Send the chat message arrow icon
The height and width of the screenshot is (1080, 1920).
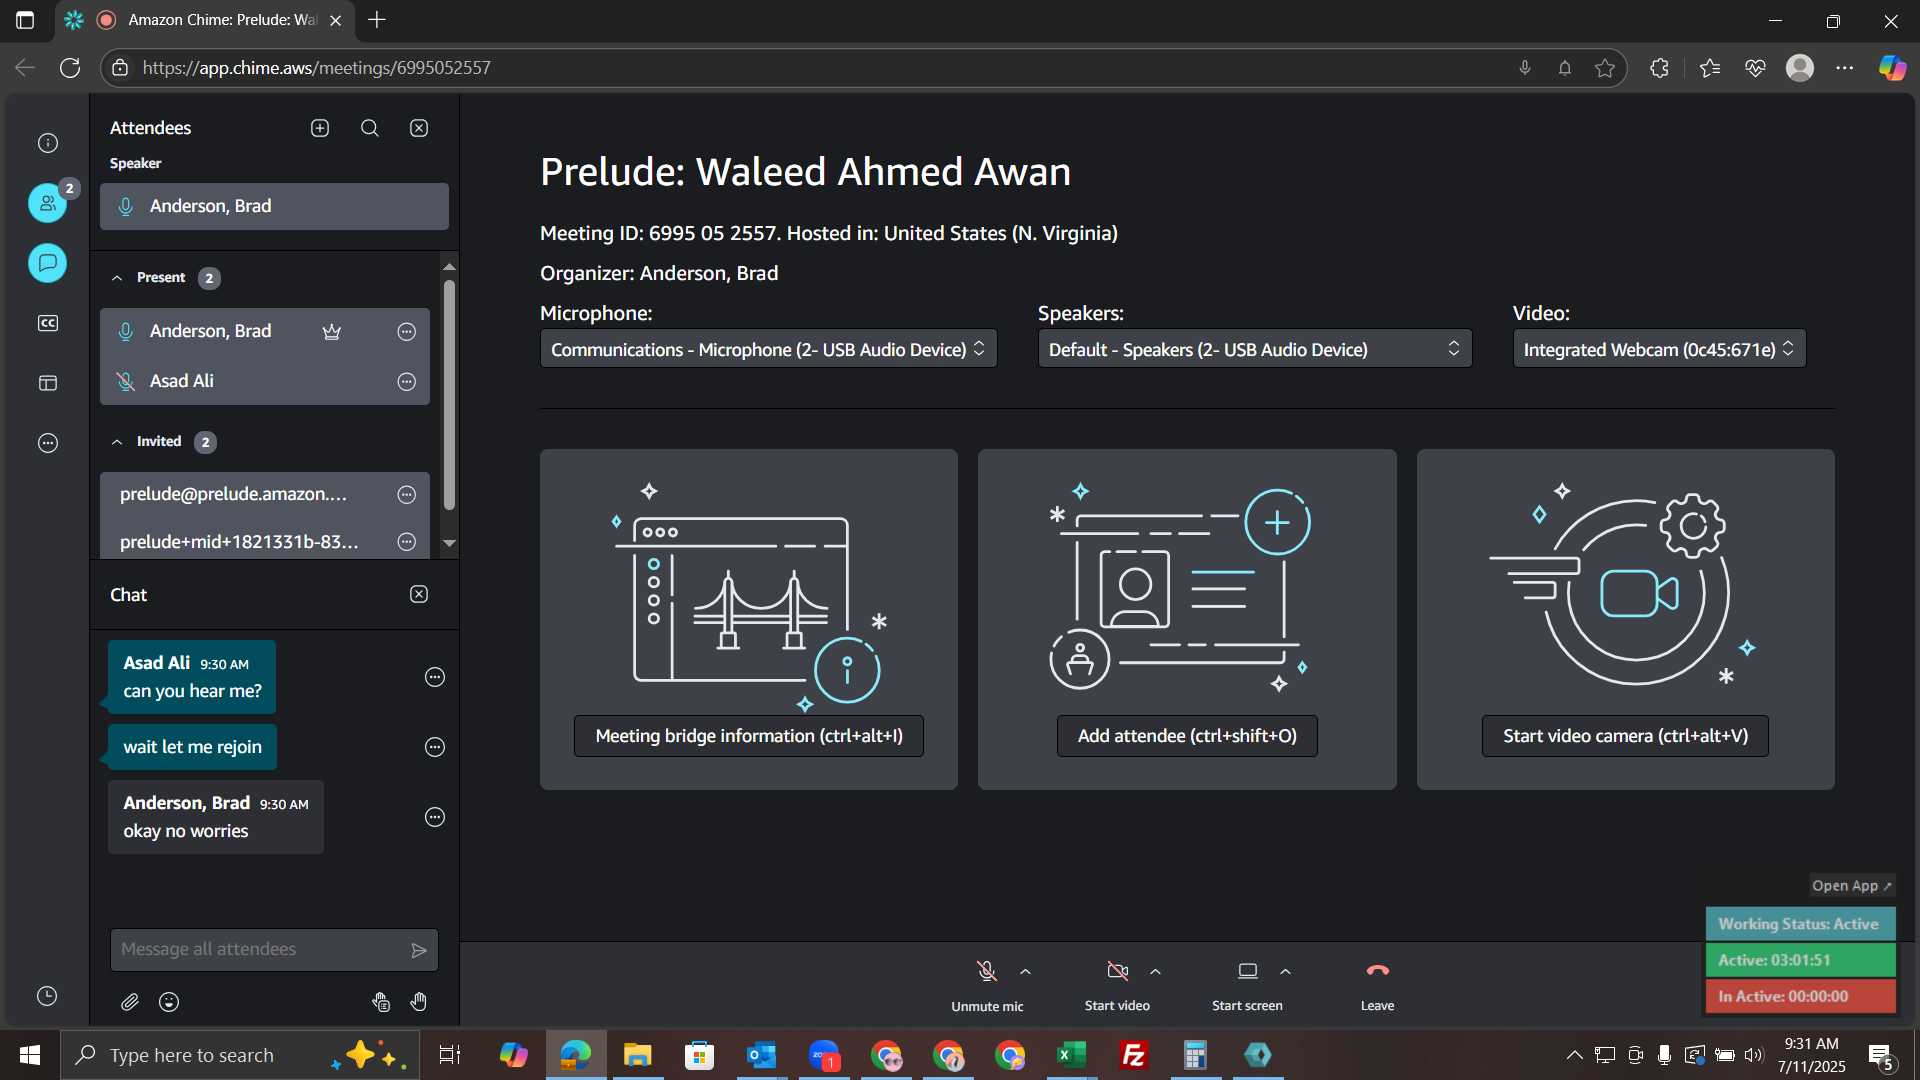click(419, 950)
